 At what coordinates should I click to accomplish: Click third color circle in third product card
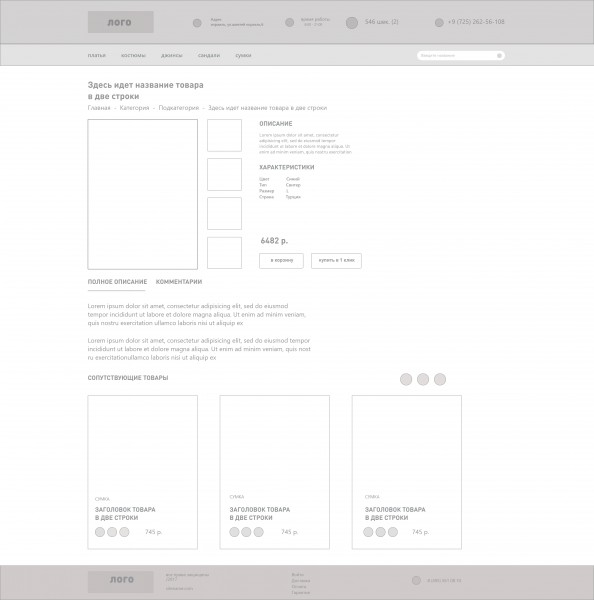pyautogui.click(x=393, y=532)
